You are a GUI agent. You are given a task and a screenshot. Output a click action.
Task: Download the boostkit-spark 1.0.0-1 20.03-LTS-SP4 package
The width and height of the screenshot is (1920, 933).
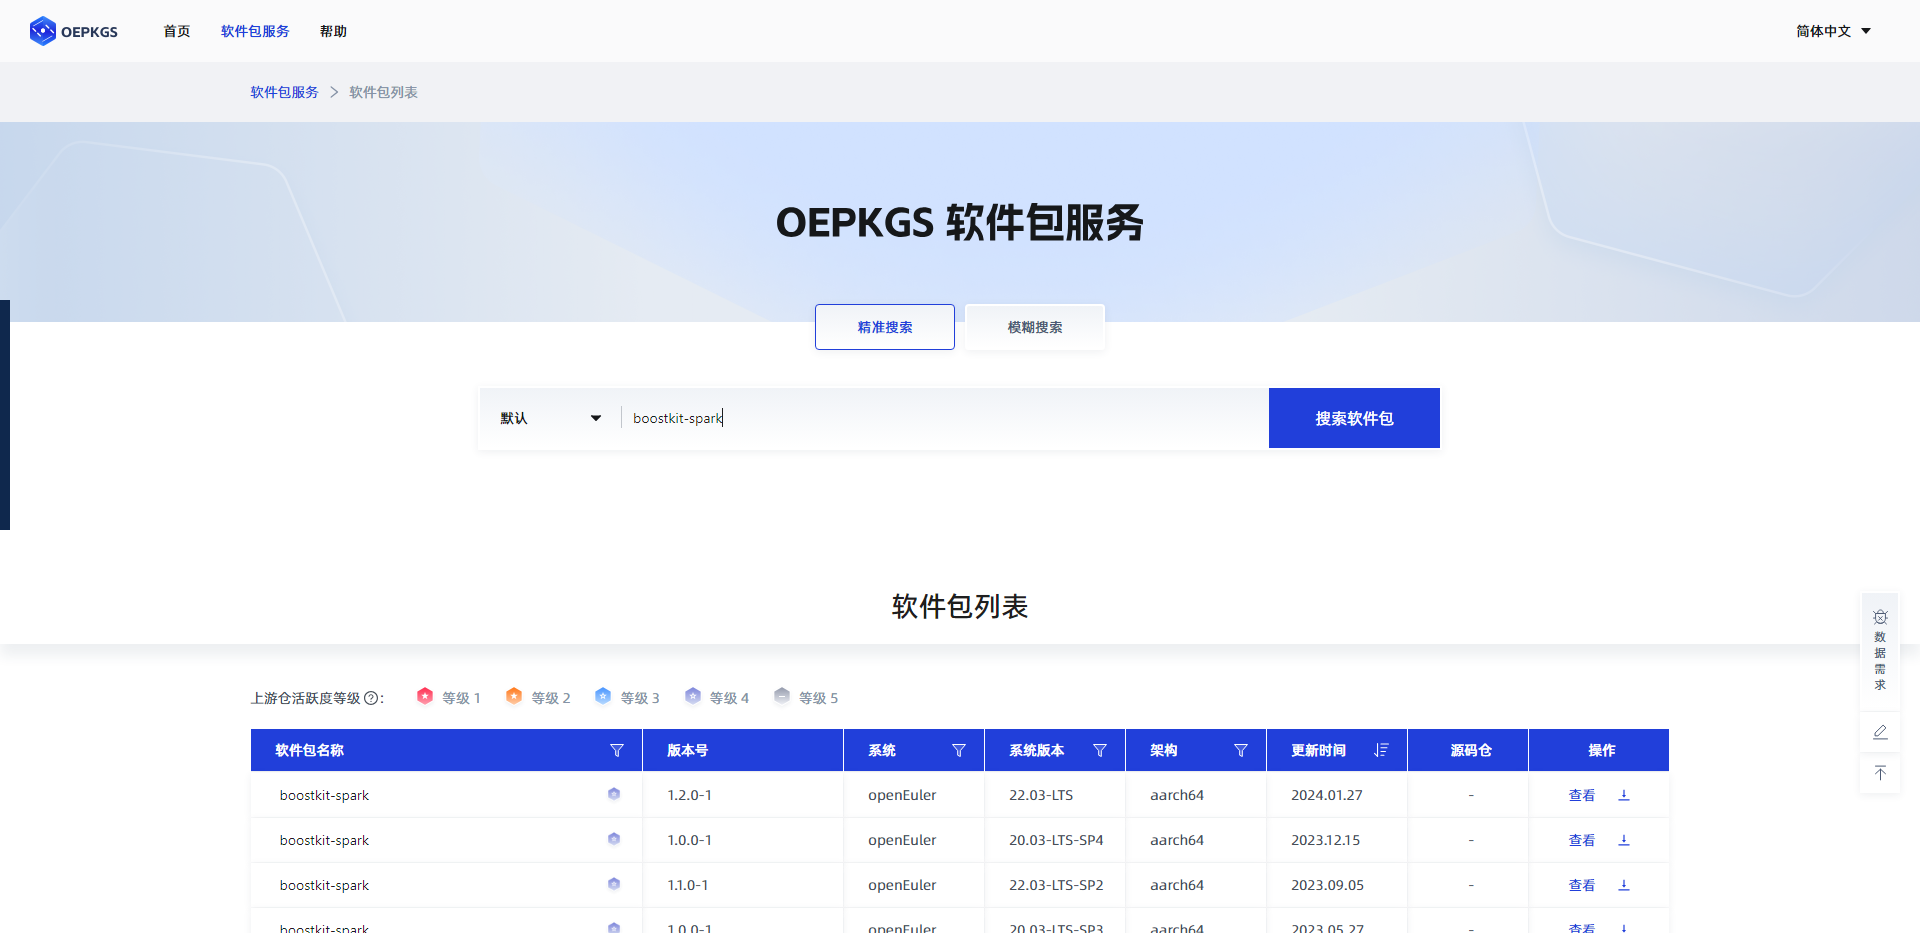pyautogui.click(x=1624, y=840)
